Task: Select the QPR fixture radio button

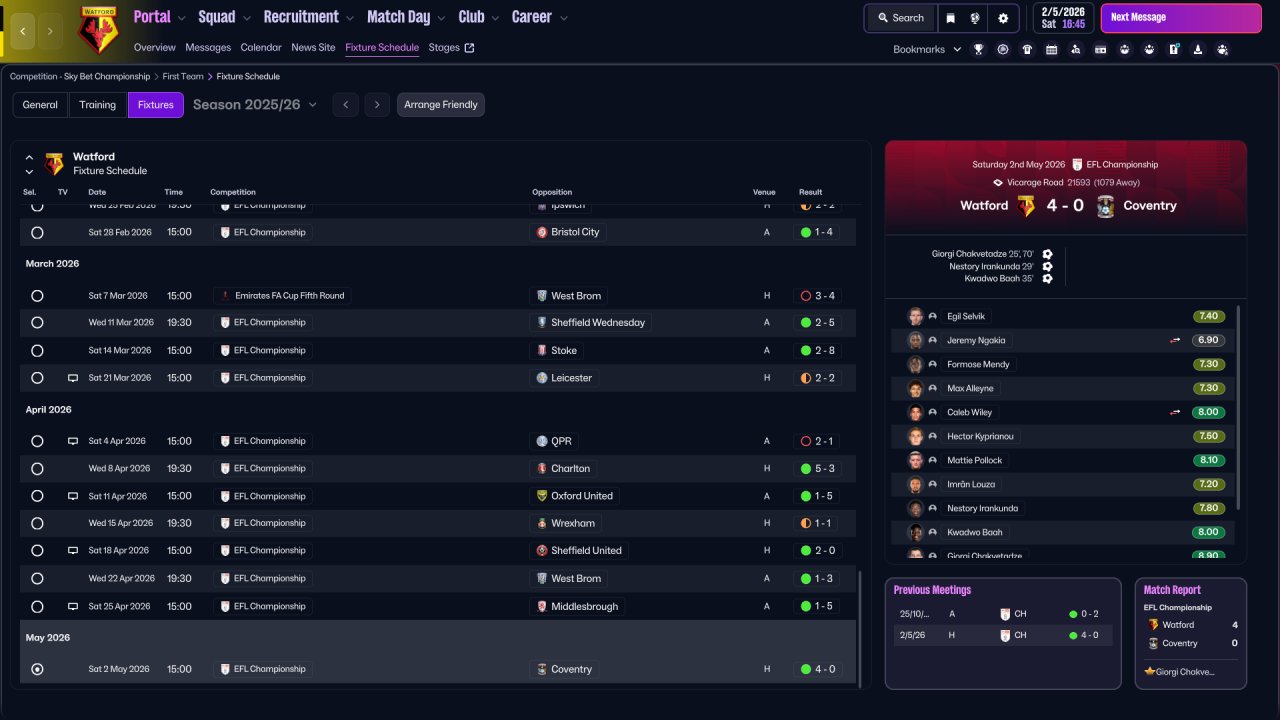Action: (37, 441)
